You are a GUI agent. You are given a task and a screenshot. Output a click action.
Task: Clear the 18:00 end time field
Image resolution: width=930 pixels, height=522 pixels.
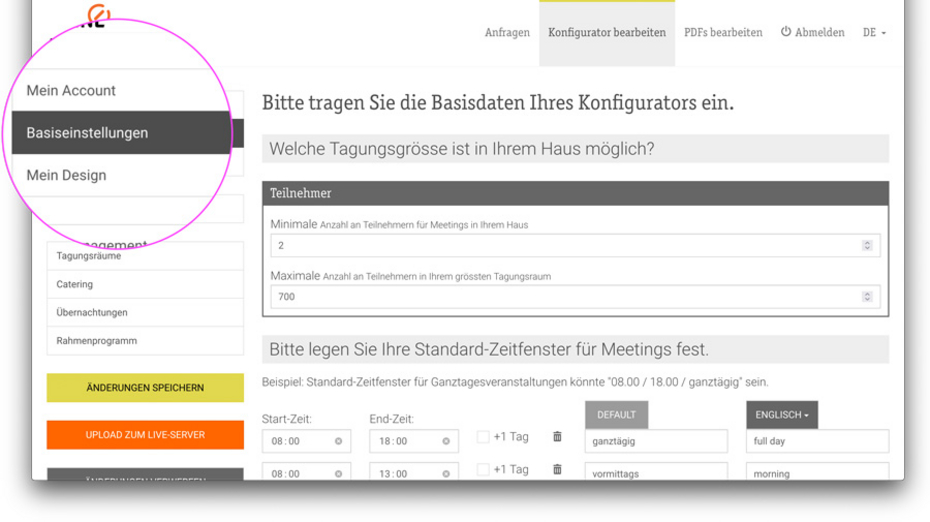coord(446,441)
